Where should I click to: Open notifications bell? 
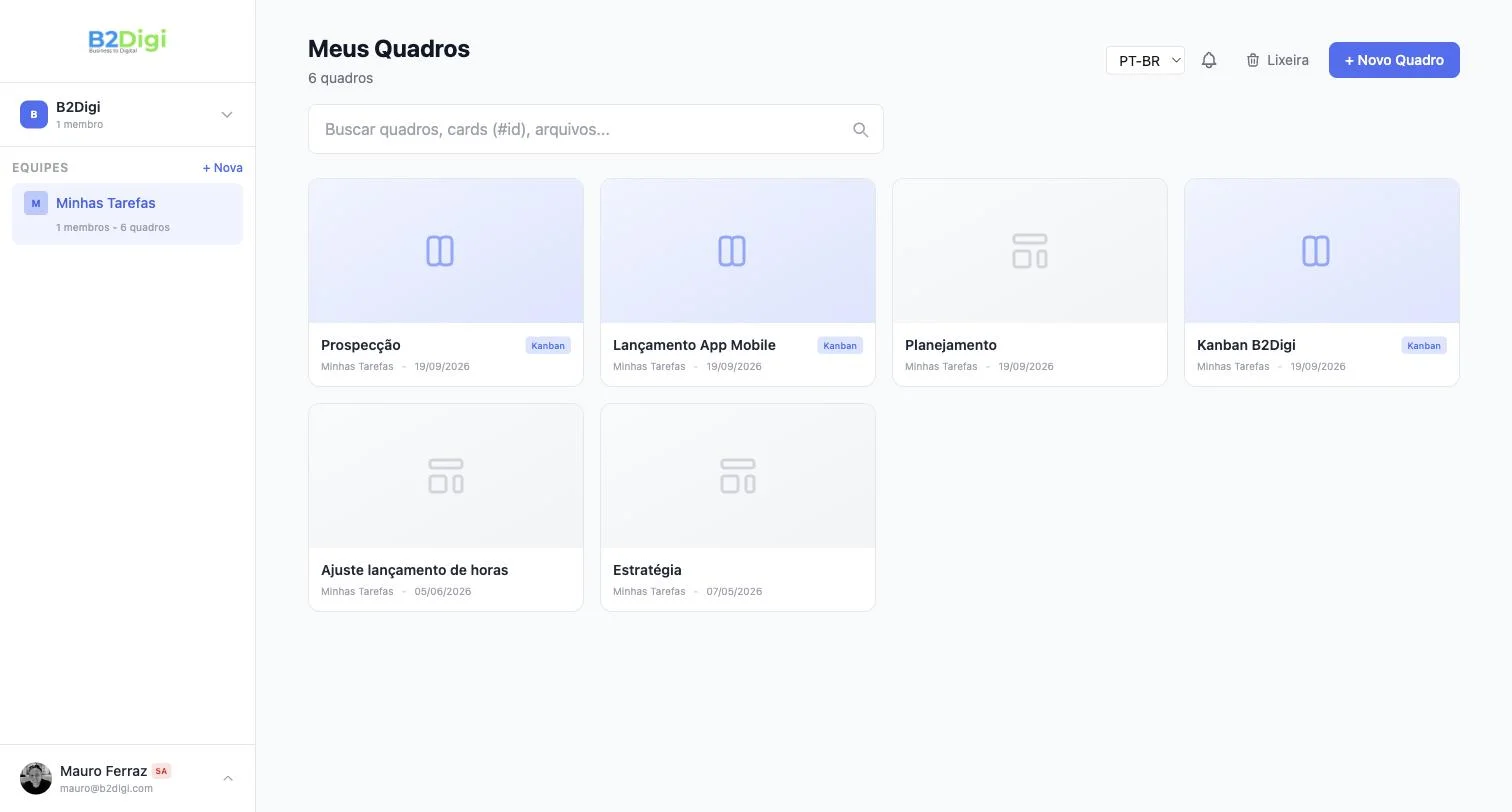click(x=1209, y=60)
